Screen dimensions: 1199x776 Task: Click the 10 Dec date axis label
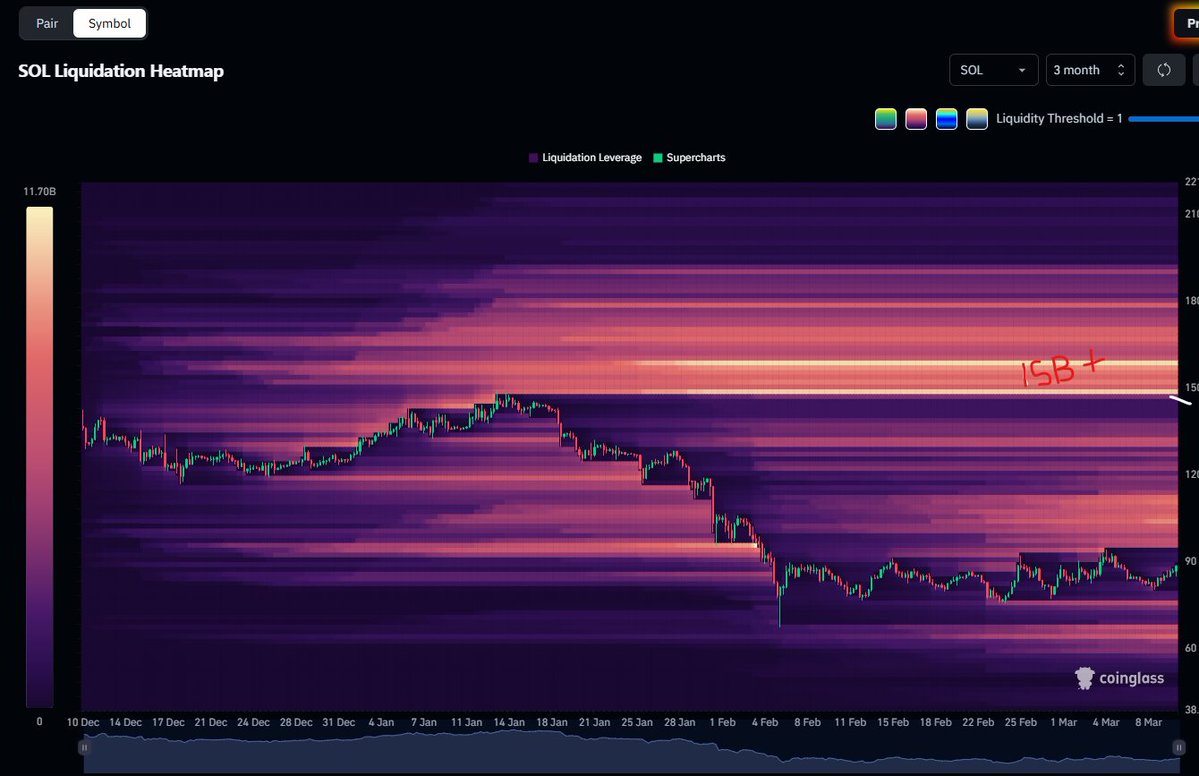point(83,722)
